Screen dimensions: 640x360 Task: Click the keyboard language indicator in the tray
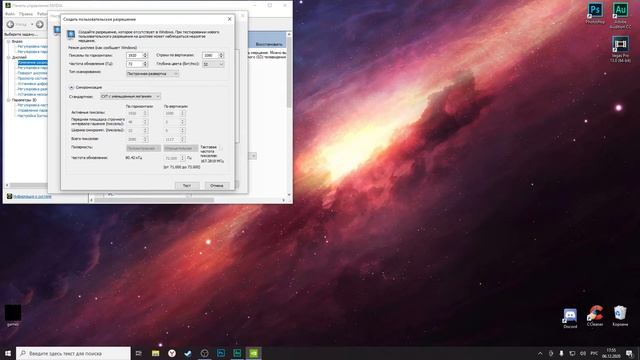click(x=594, y=353)
